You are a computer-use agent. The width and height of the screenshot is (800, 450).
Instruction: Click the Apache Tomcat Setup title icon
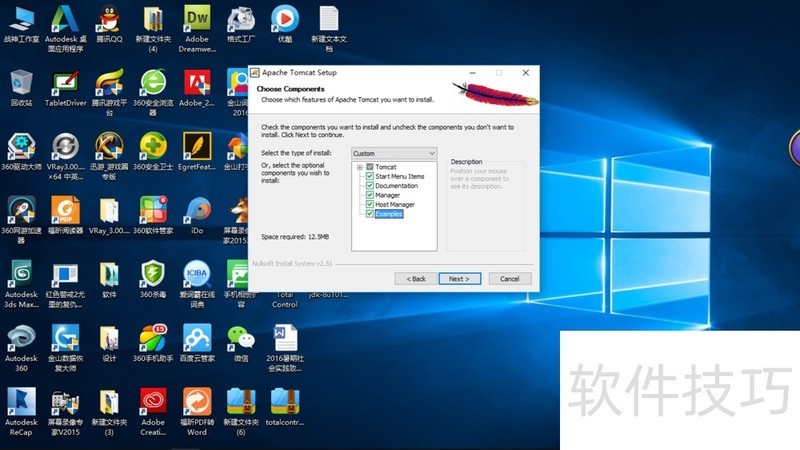[255, 72]
